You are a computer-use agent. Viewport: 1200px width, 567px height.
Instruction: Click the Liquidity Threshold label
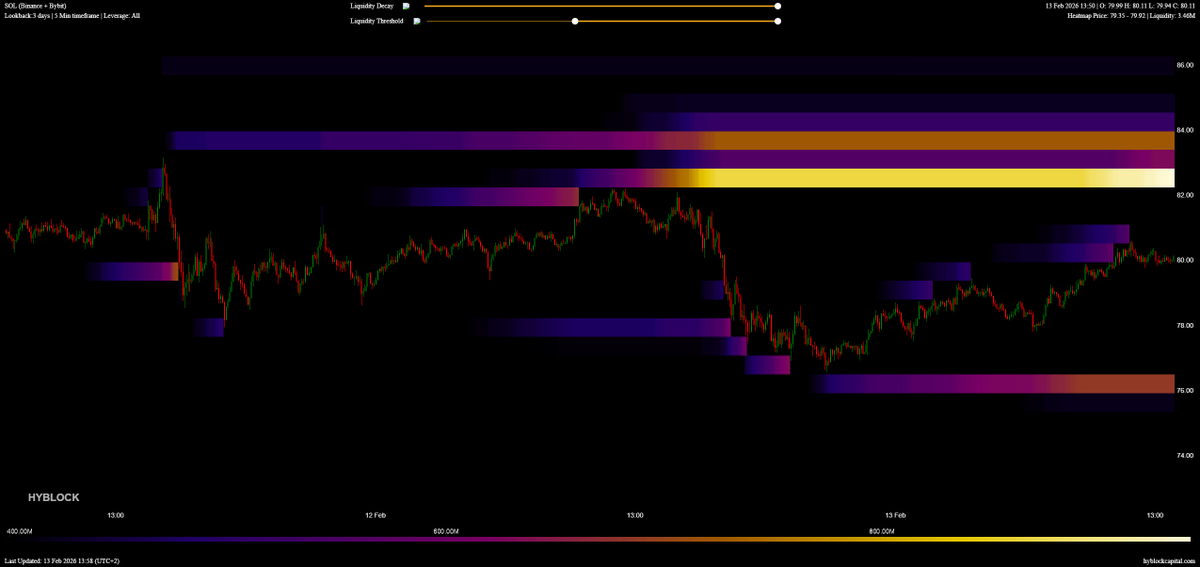[x=377, y=20]
